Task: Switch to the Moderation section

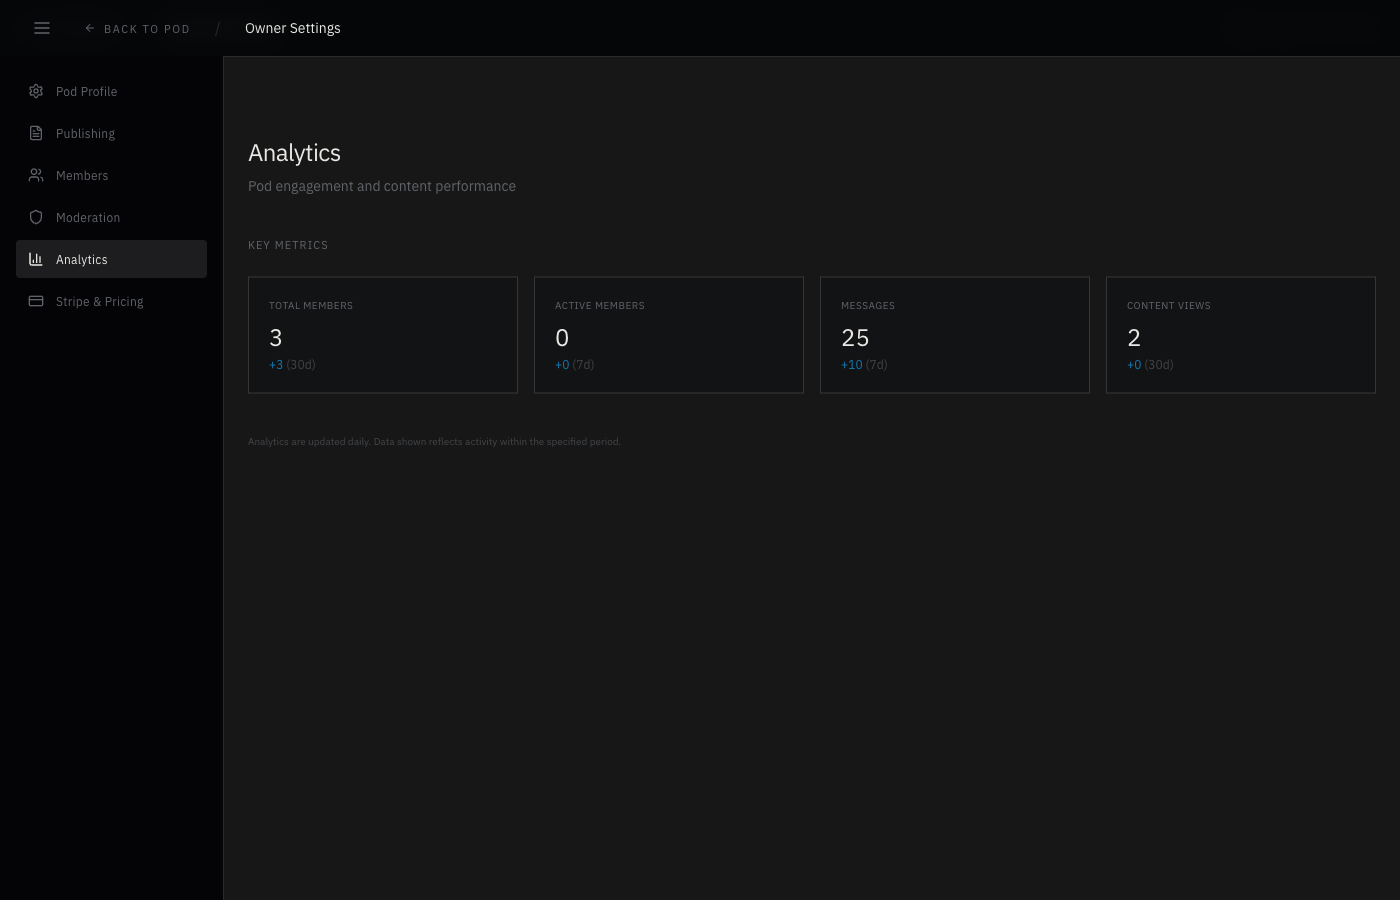Action: coord(88,217)
